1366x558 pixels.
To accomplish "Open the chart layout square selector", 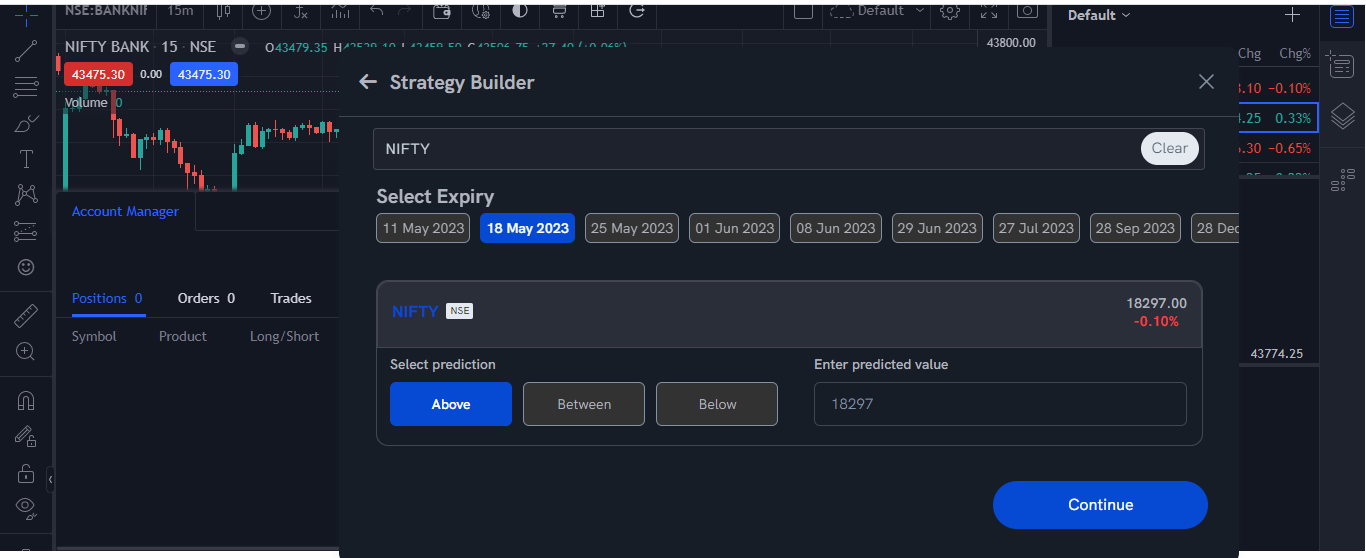I will coord(803,12).
